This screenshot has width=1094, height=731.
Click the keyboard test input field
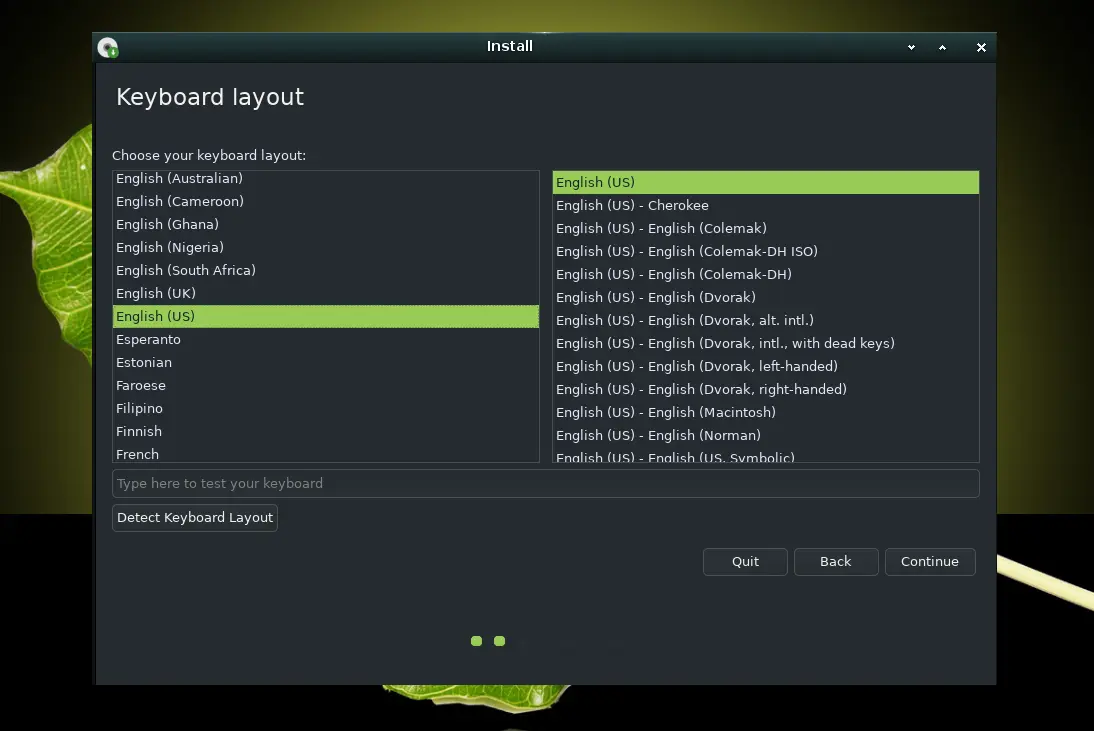tap(545, 483)
